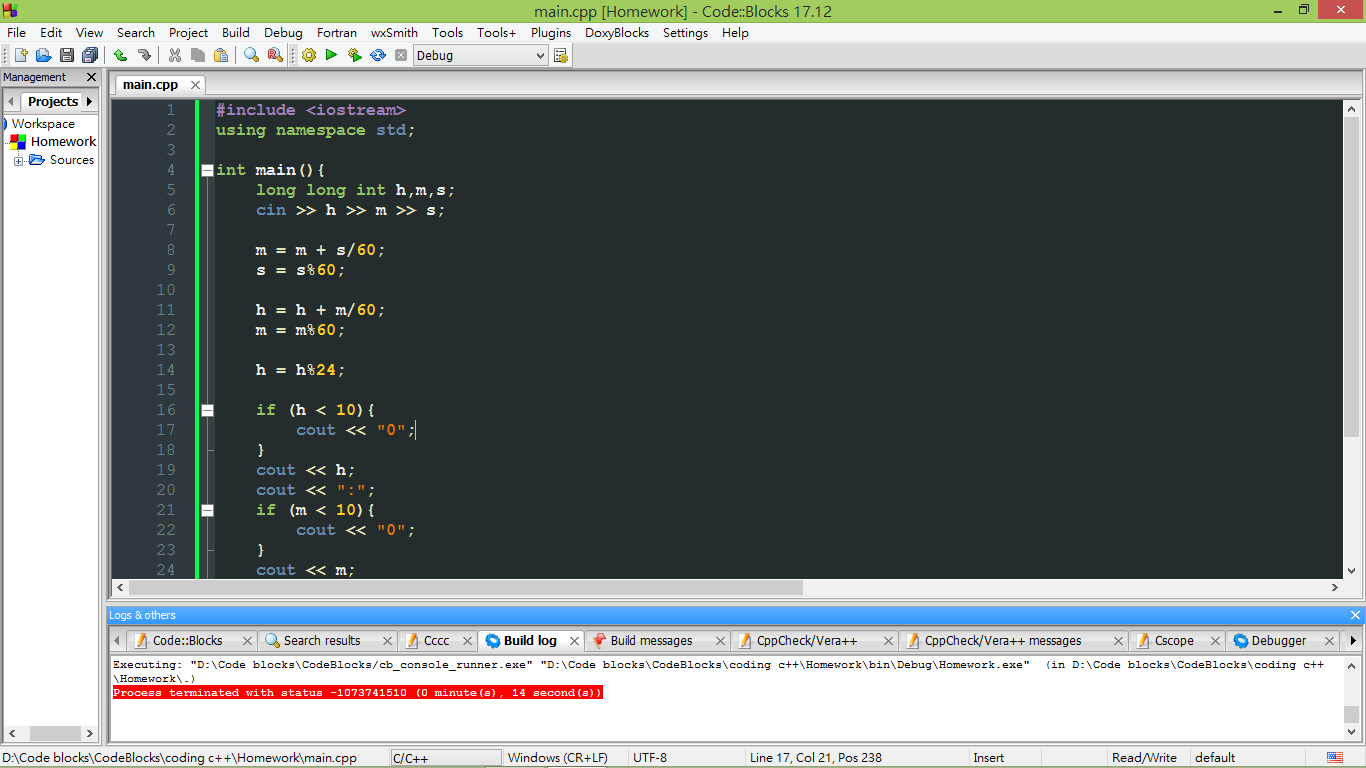Undo the last edit with toolbar arrow

click(x=121, y=55)
